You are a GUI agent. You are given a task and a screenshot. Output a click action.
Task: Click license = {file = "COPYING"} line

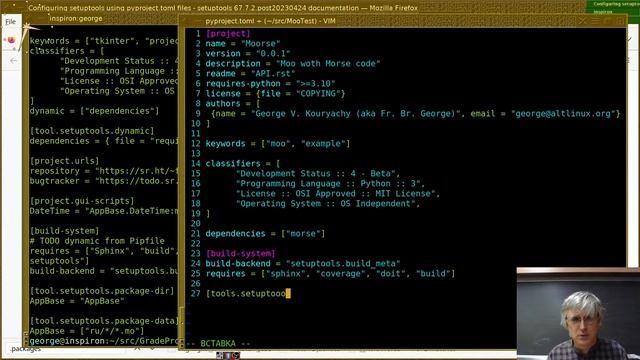click(x=275, y=93)
